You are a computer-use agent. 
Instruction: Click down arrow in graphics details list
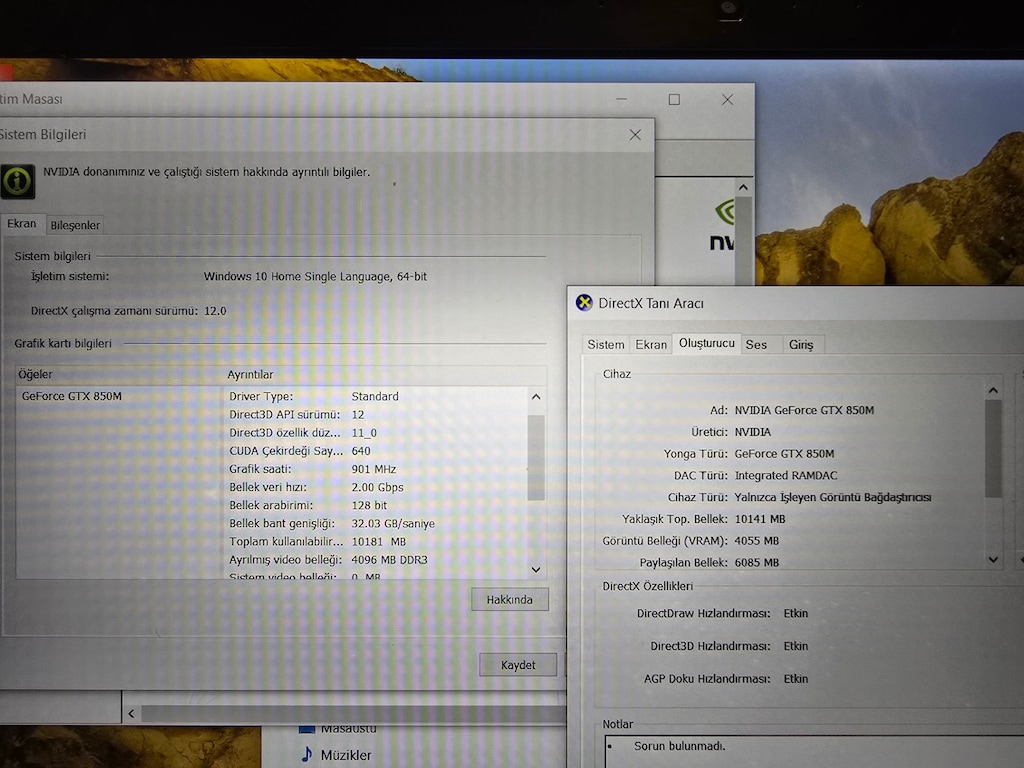point(536,569)
